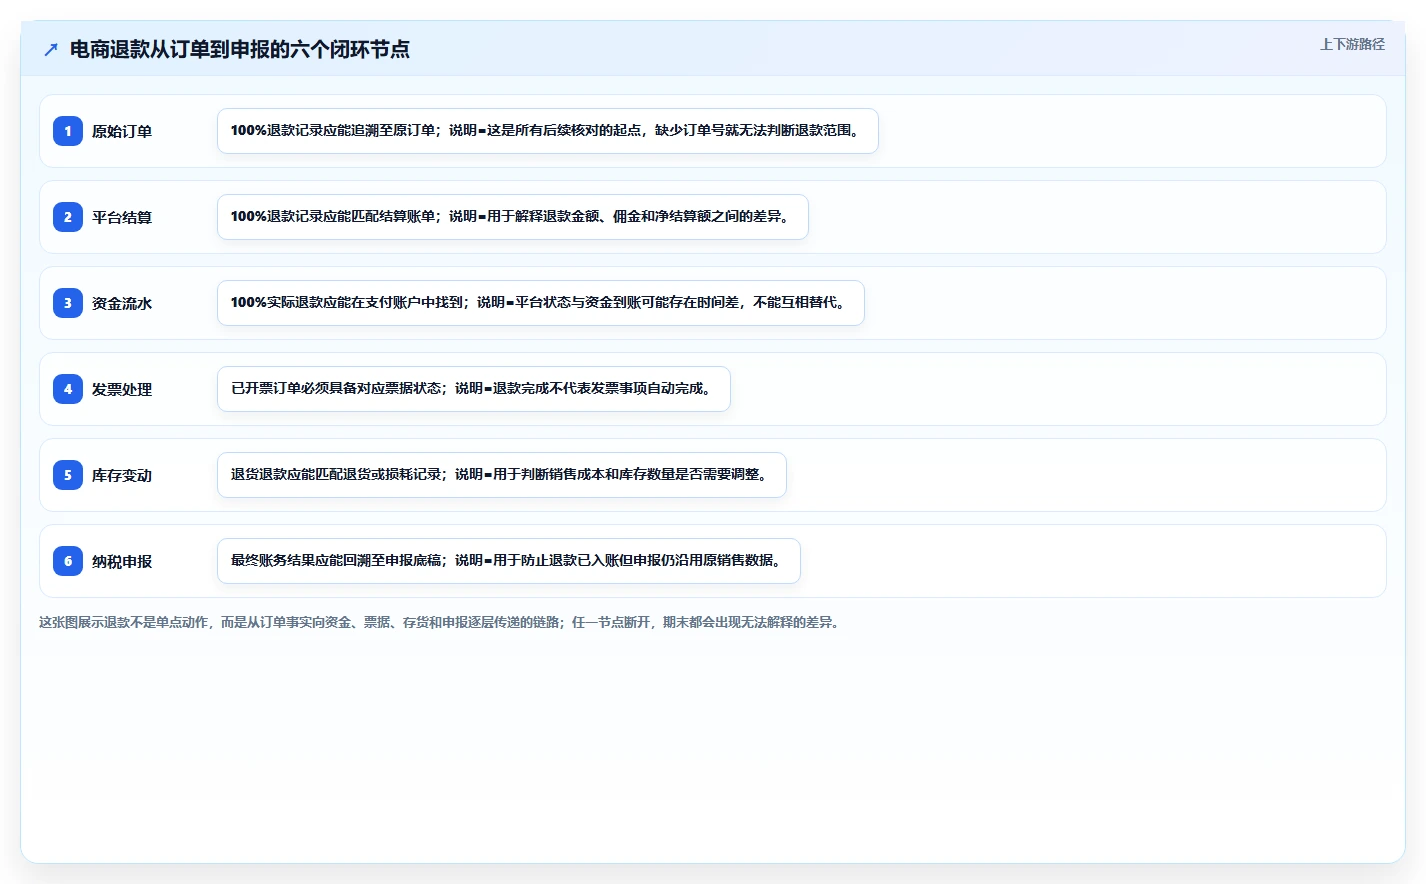Click the 上下游路径 label
Screen dimensions: 1426x884
pos(1352,44)
